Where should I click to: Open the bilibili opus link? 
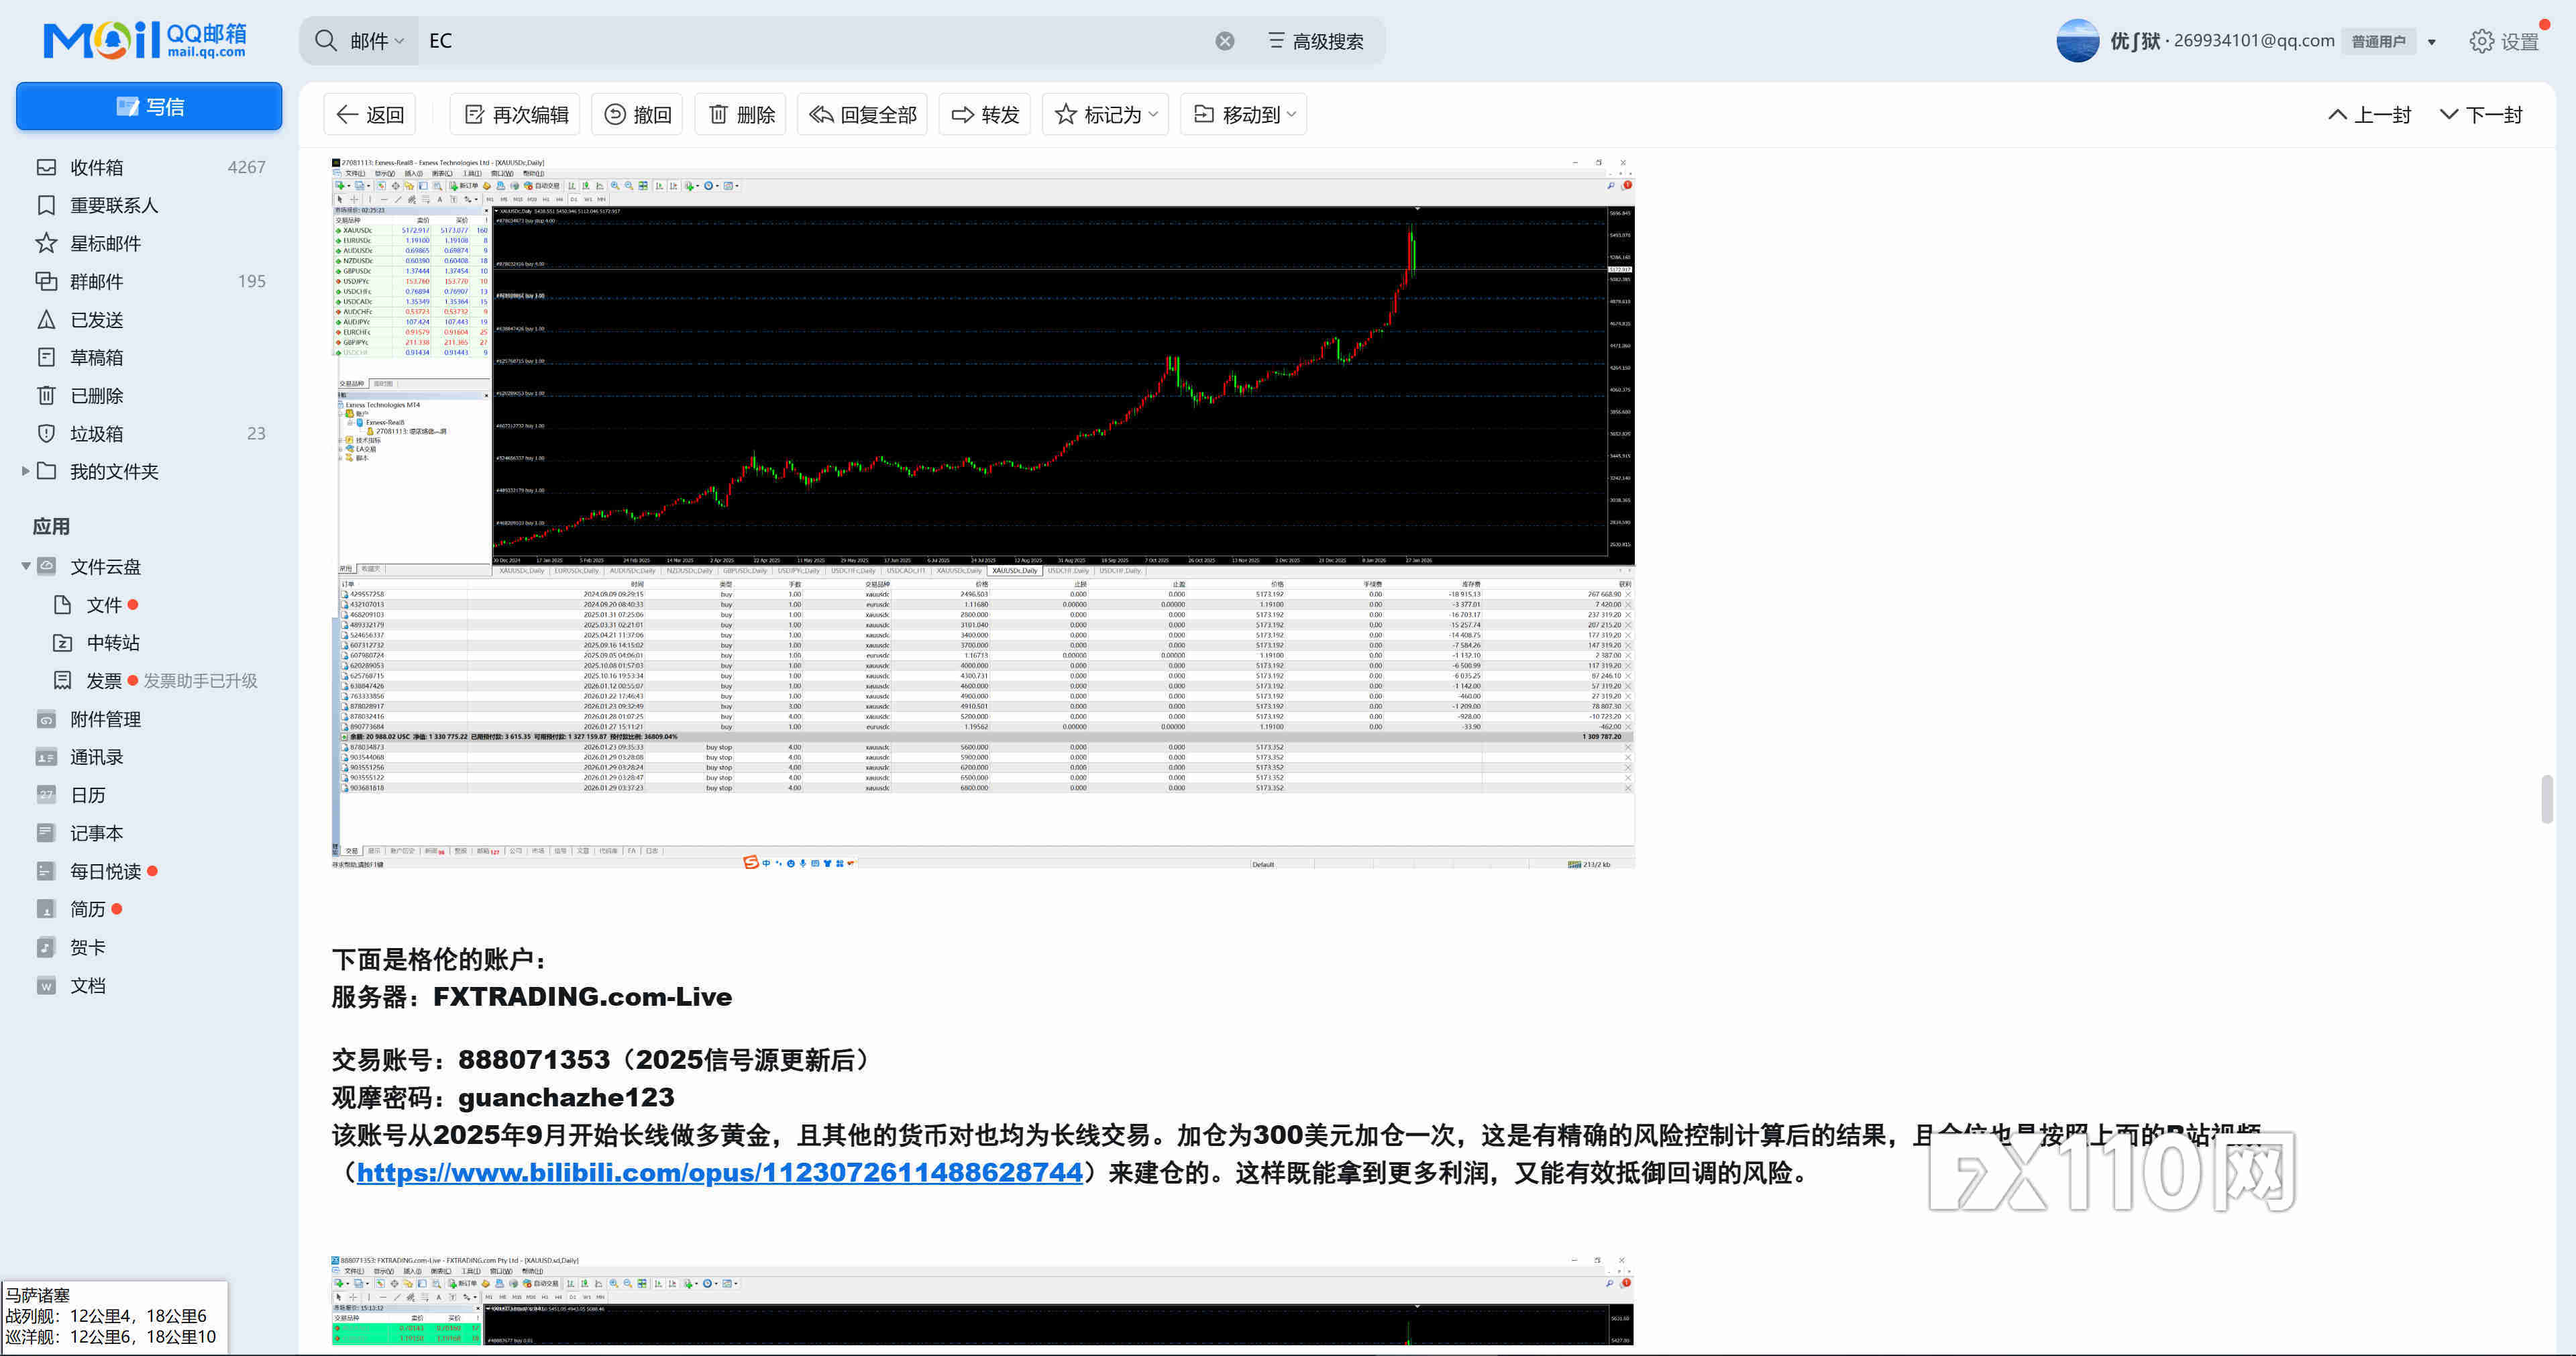click(720, 1172)
